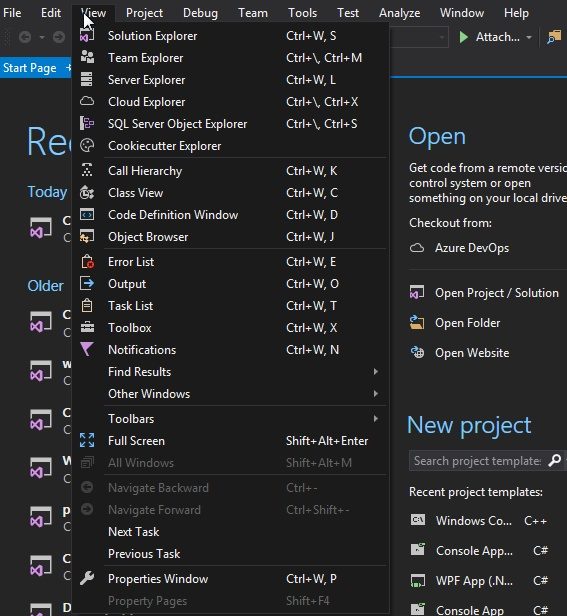Click the Open Website globe icon
This screenshot has width=567, height=616.
(x=417, y=352)
